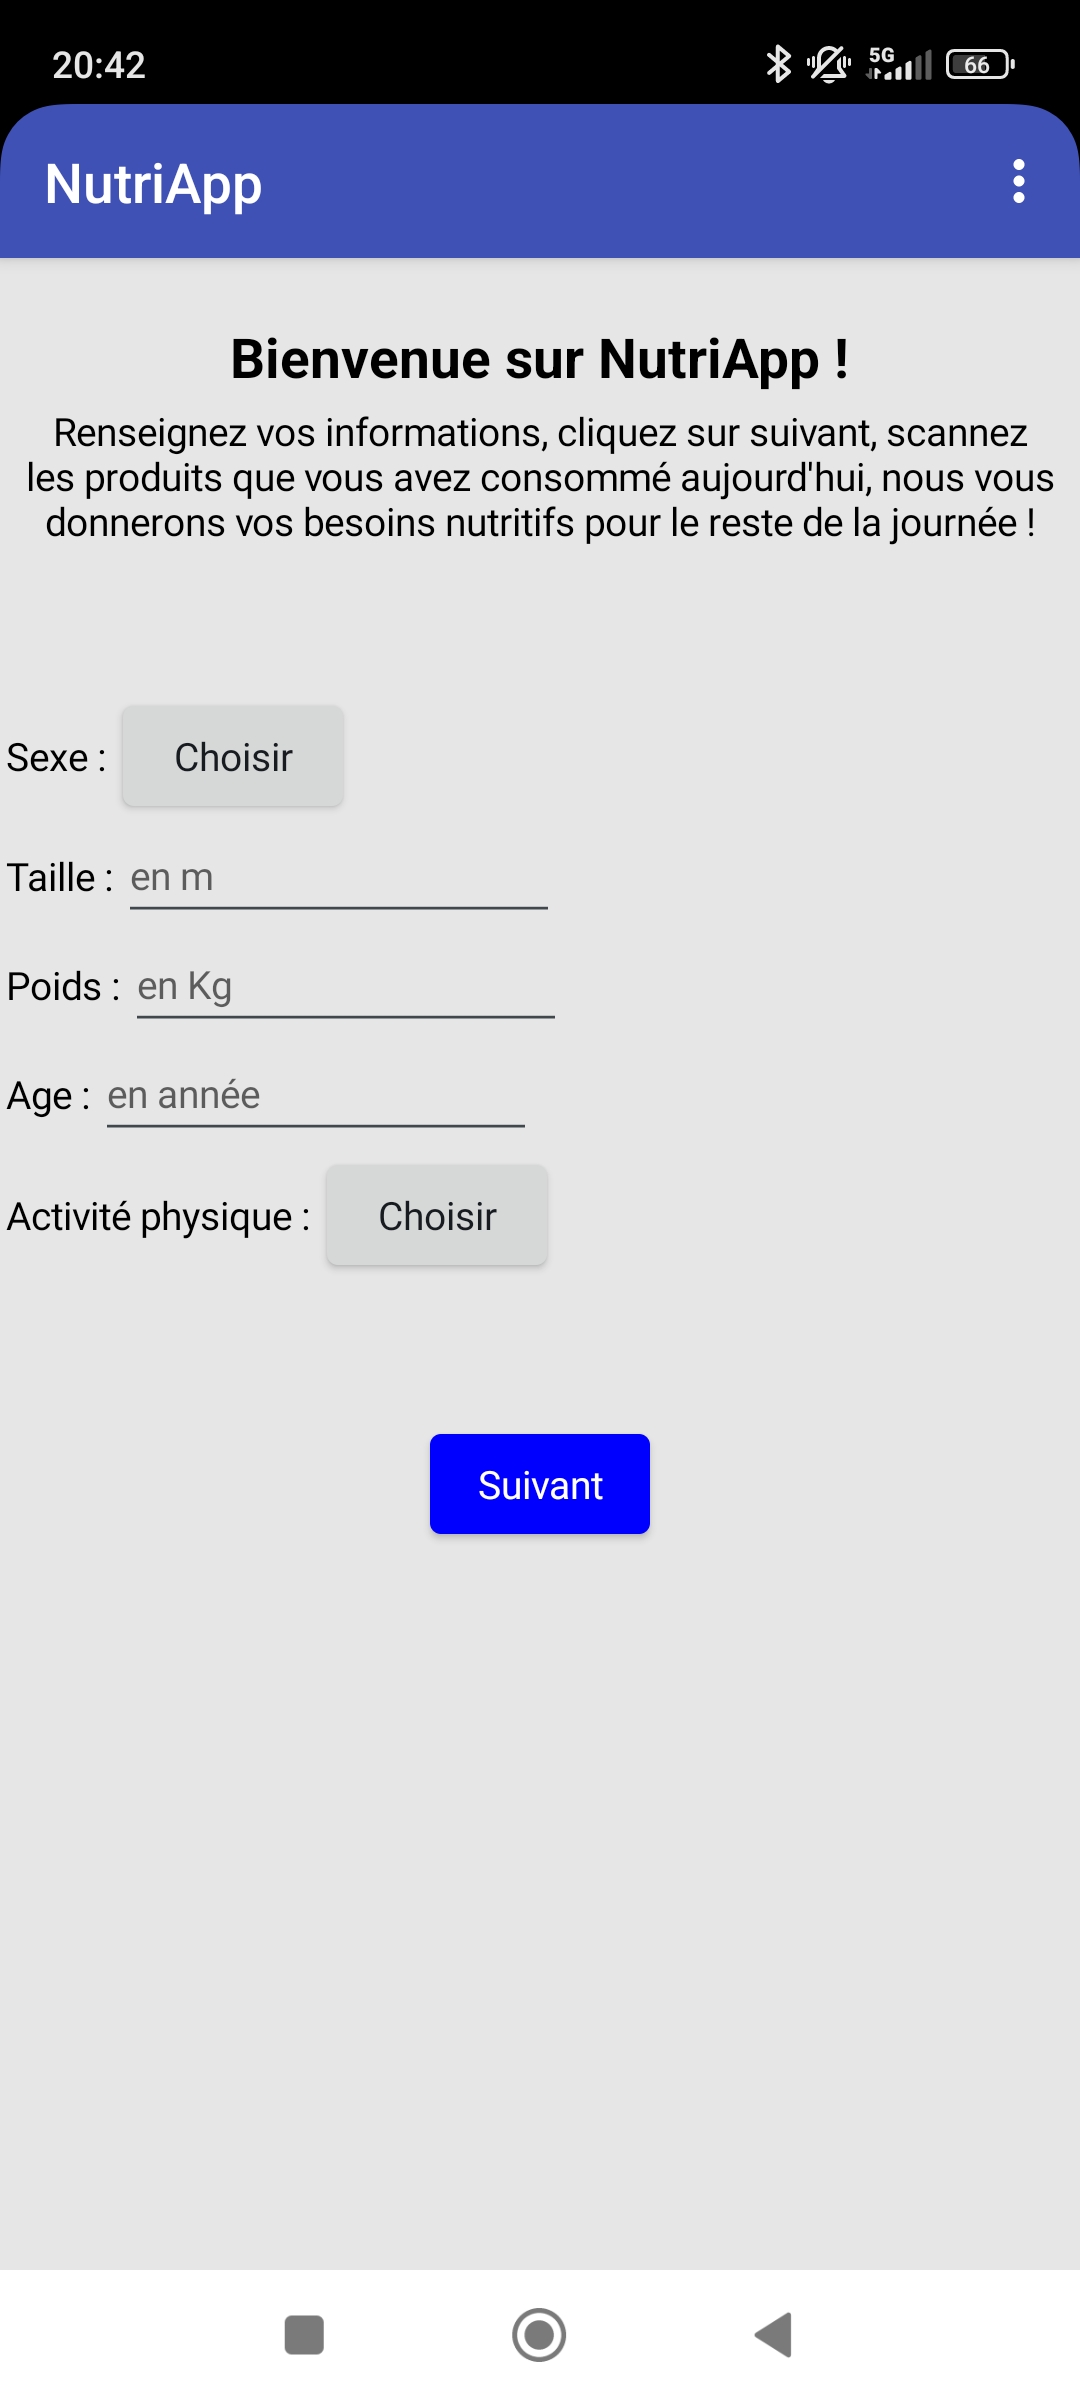Open the three-dot overflow menu
Image resolution: width=1080 pixels, height=2400 pixels.
pos(1018,182)
